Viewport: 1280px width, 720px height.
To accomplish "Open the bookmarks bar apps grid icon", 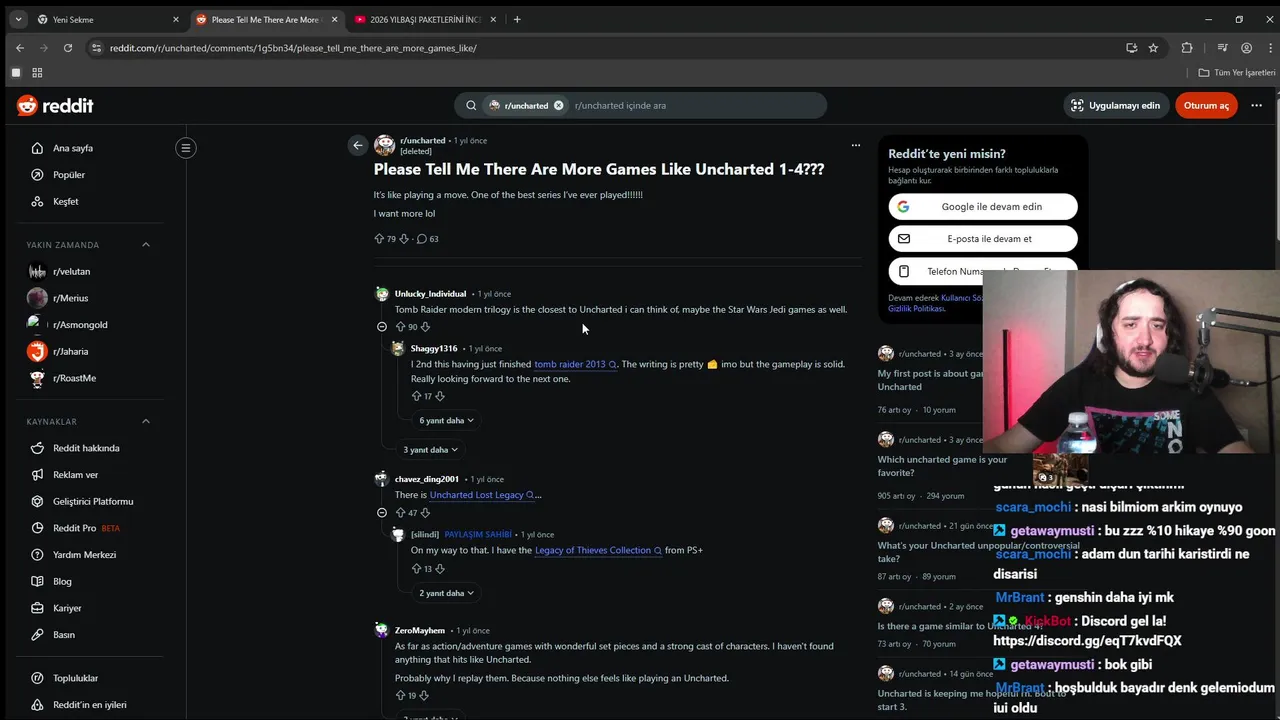I will tap(37, 73).
